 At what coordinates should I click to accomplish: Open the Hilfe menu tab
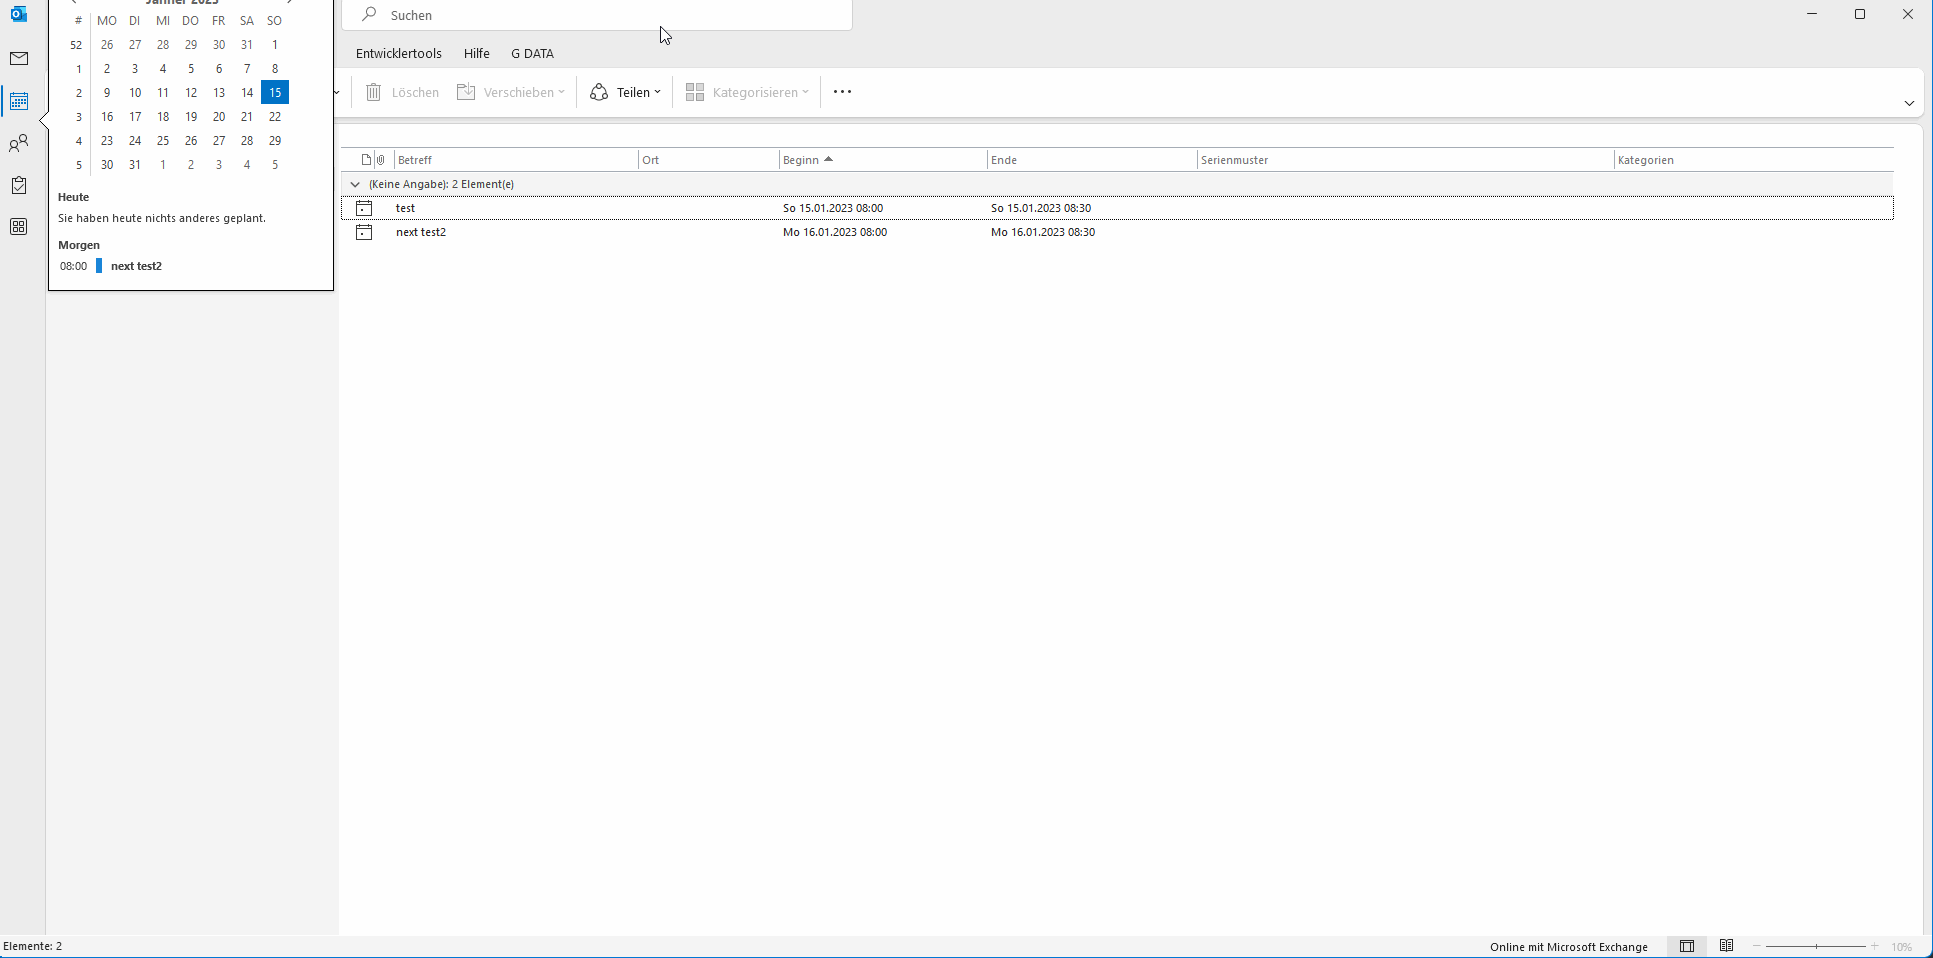click(476, 54)
